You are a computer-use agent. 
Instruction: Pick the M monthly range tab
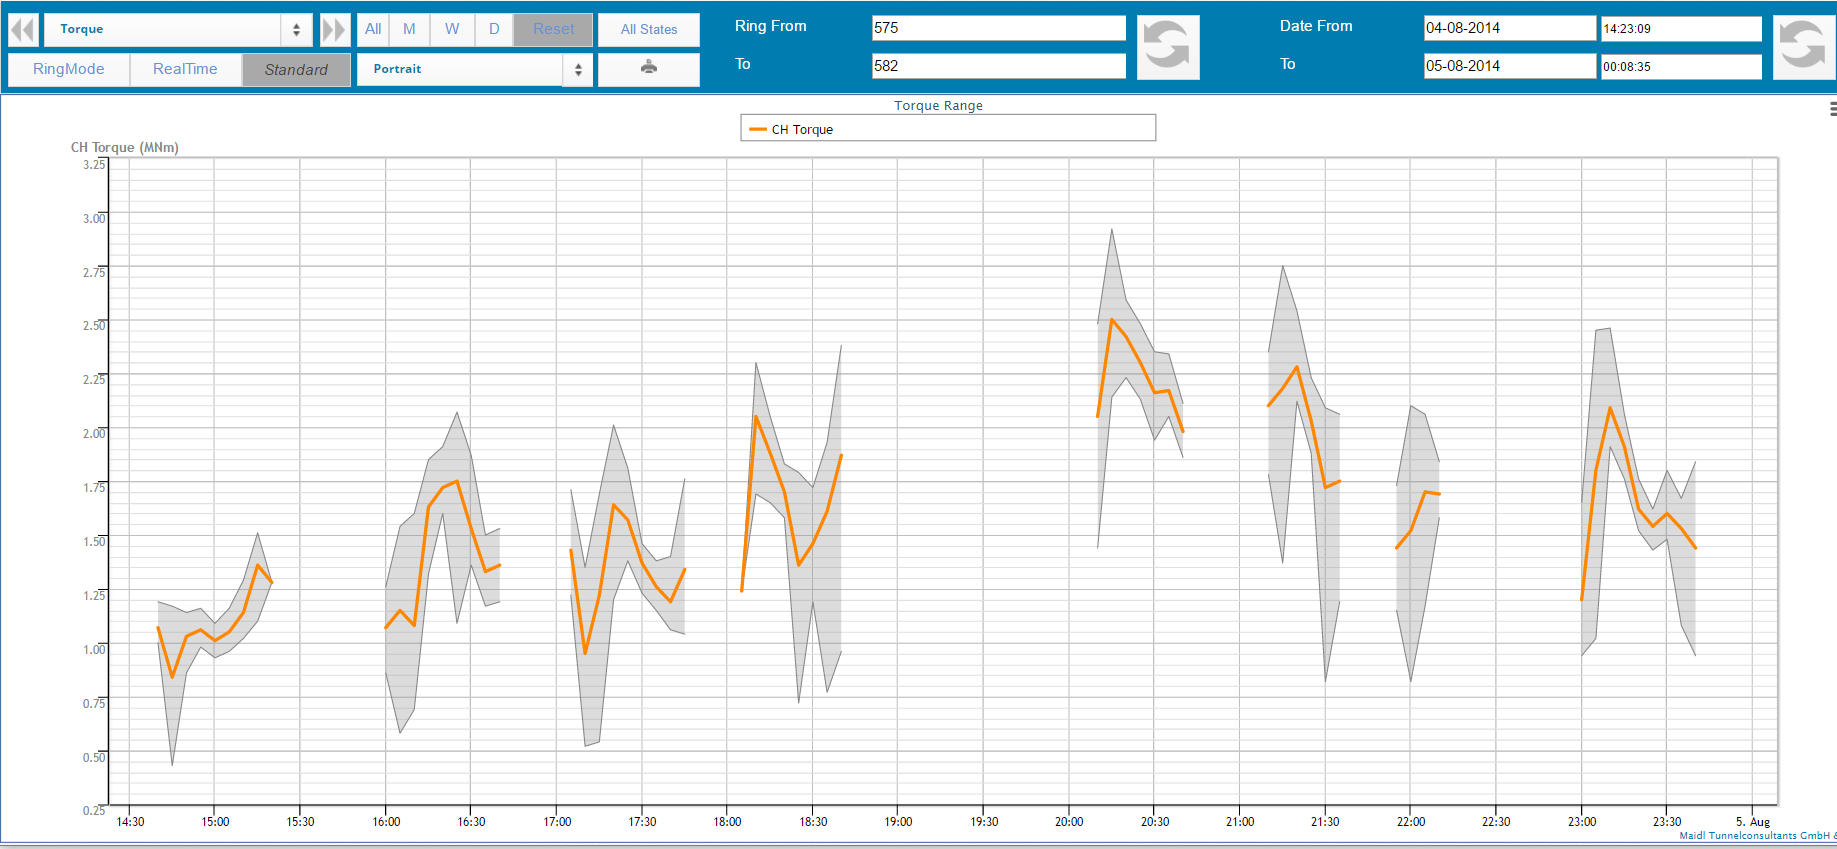point(409,30)
